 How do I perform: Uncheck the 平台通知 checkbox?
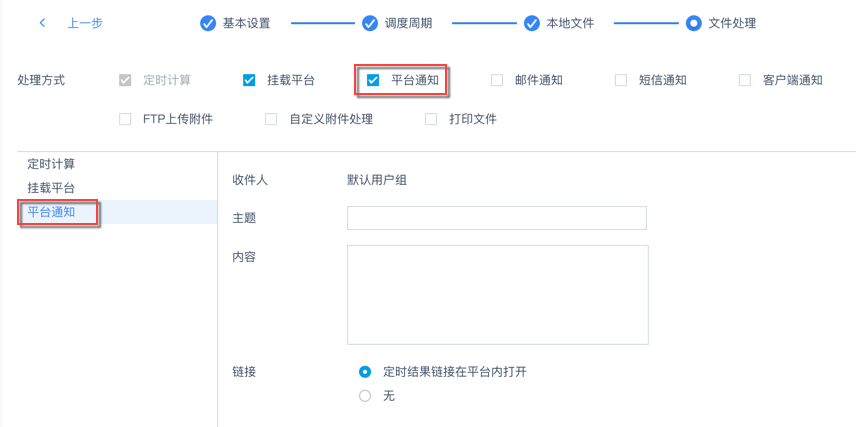click(x=373, y=80)
